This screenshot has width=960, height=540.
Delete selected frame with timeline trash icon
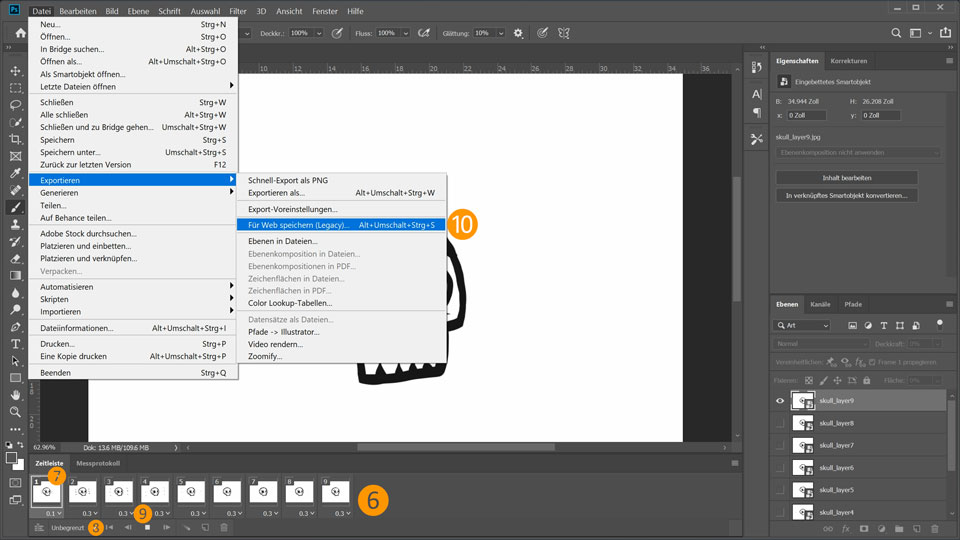(x=224, y=527)
